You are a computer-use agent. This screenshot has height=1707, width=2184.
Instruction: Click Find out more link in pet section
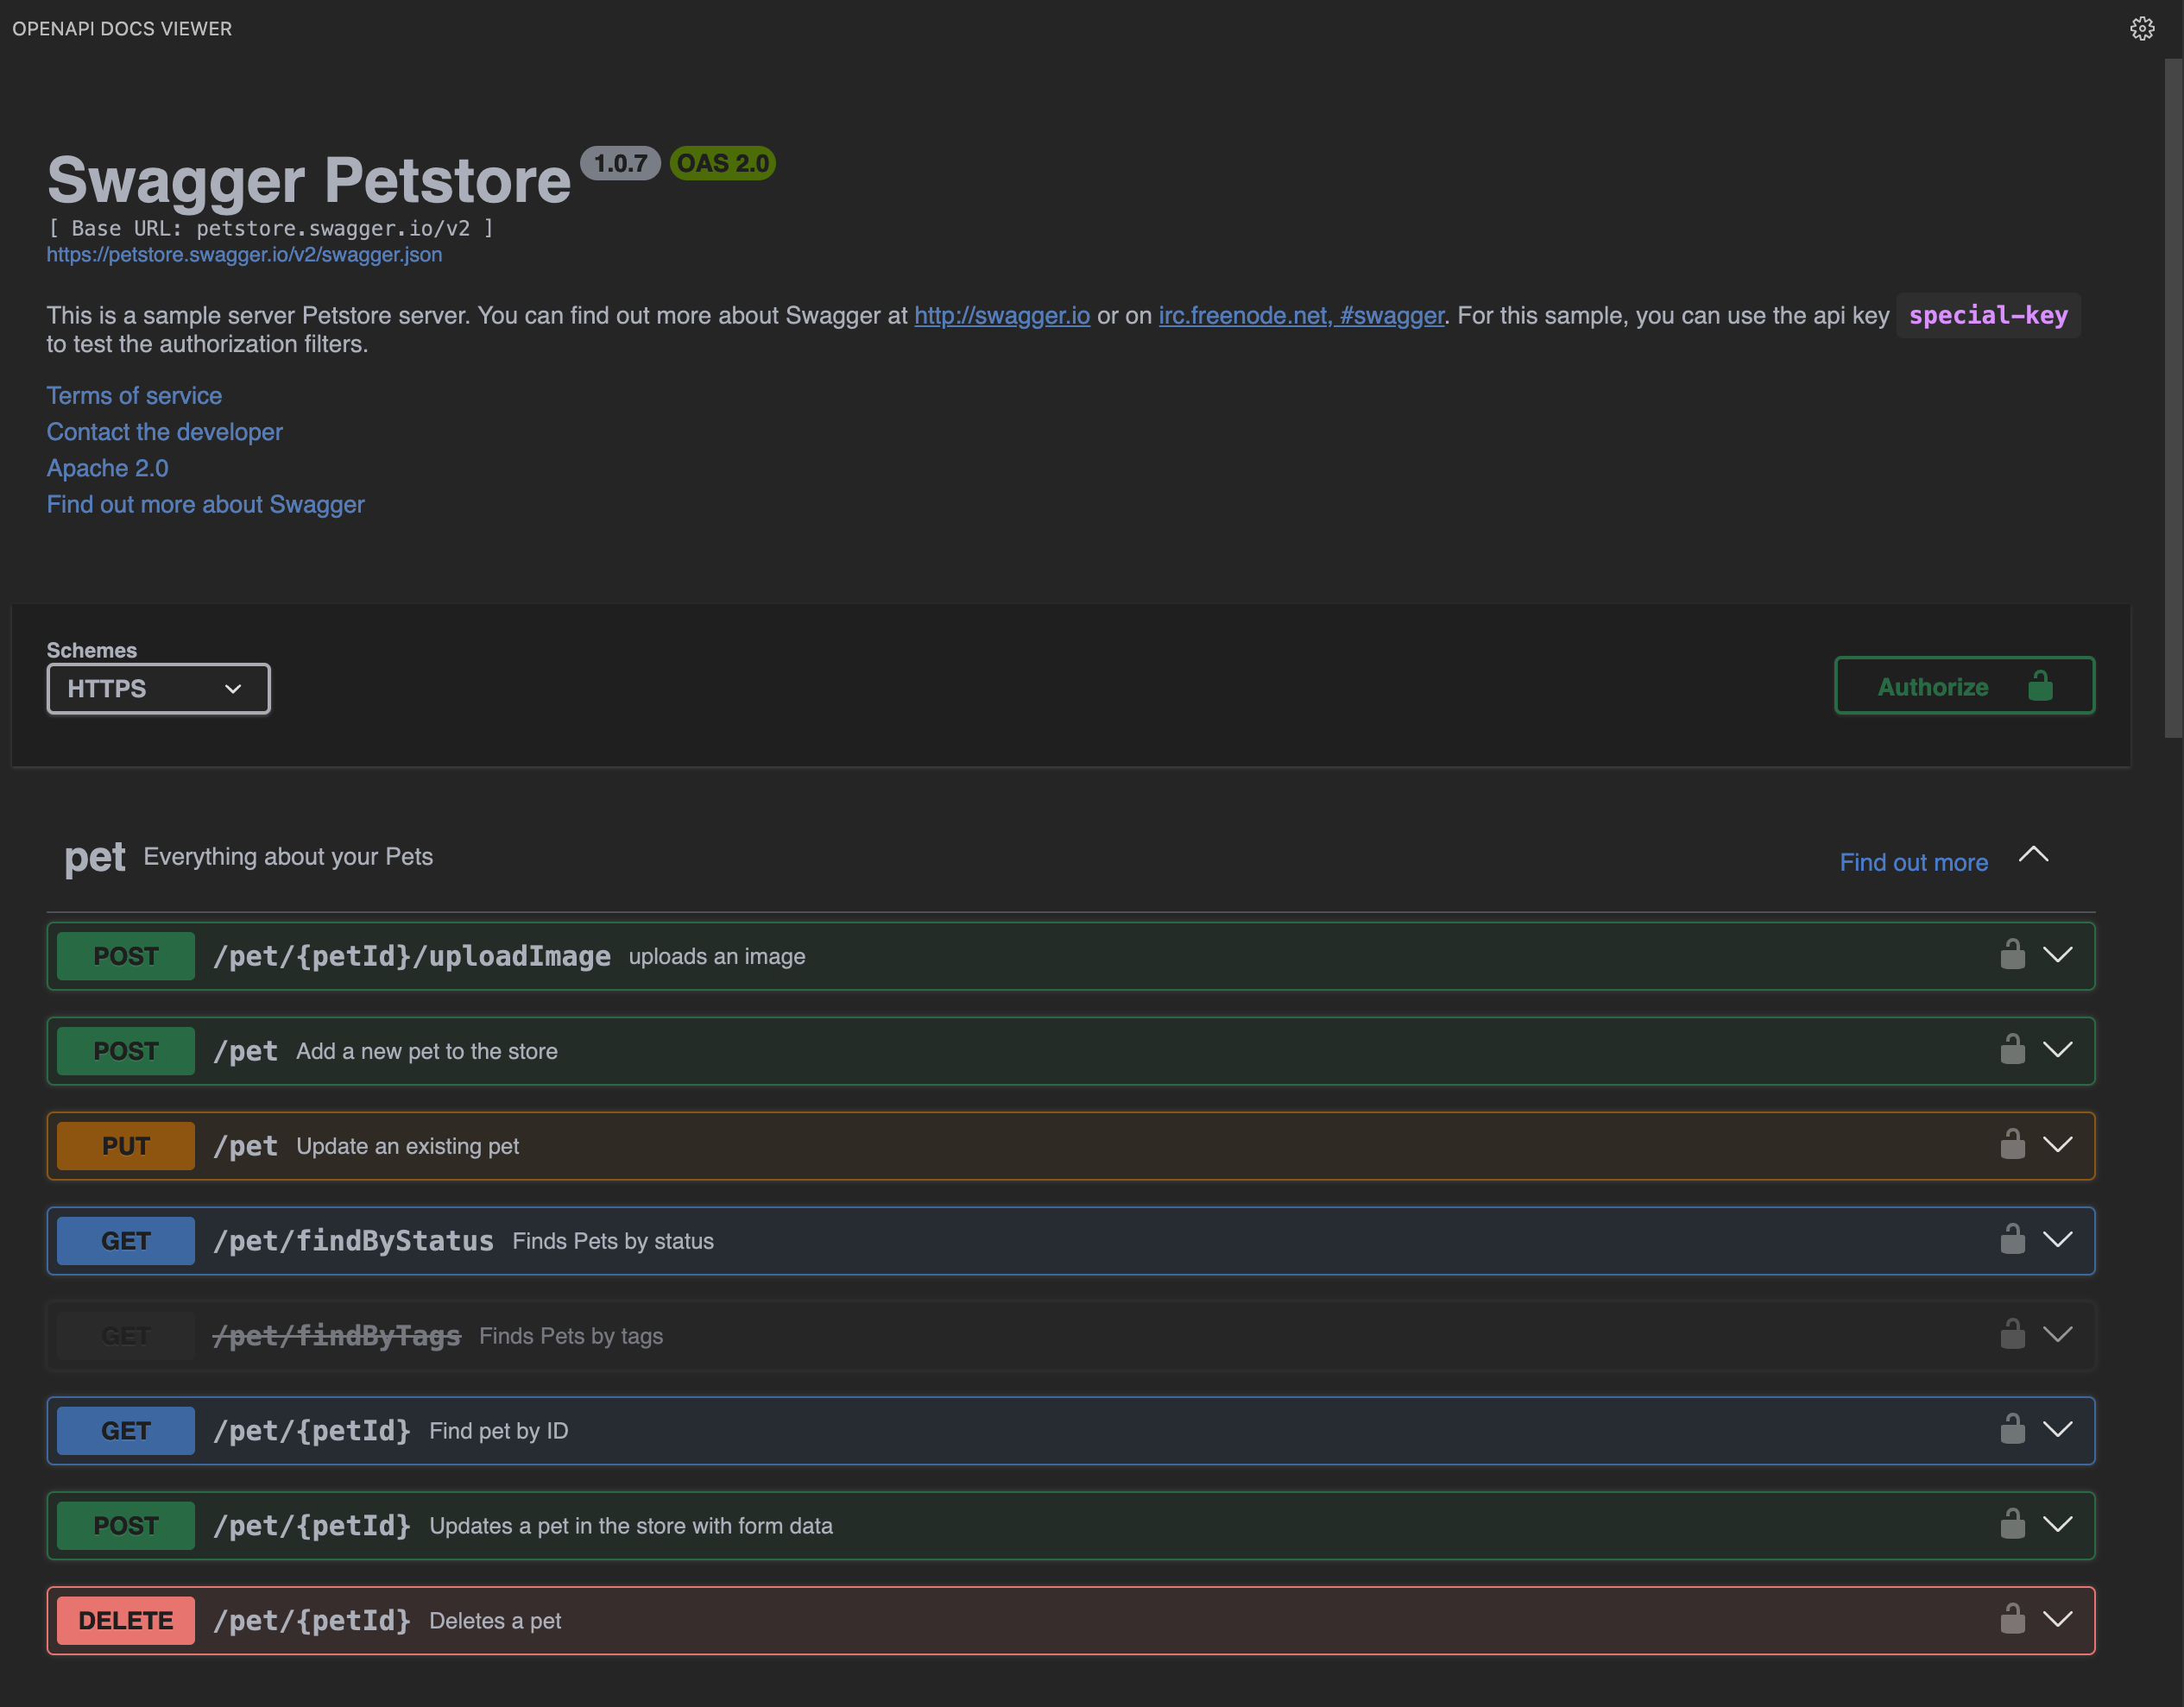(x=1913, y=863)
